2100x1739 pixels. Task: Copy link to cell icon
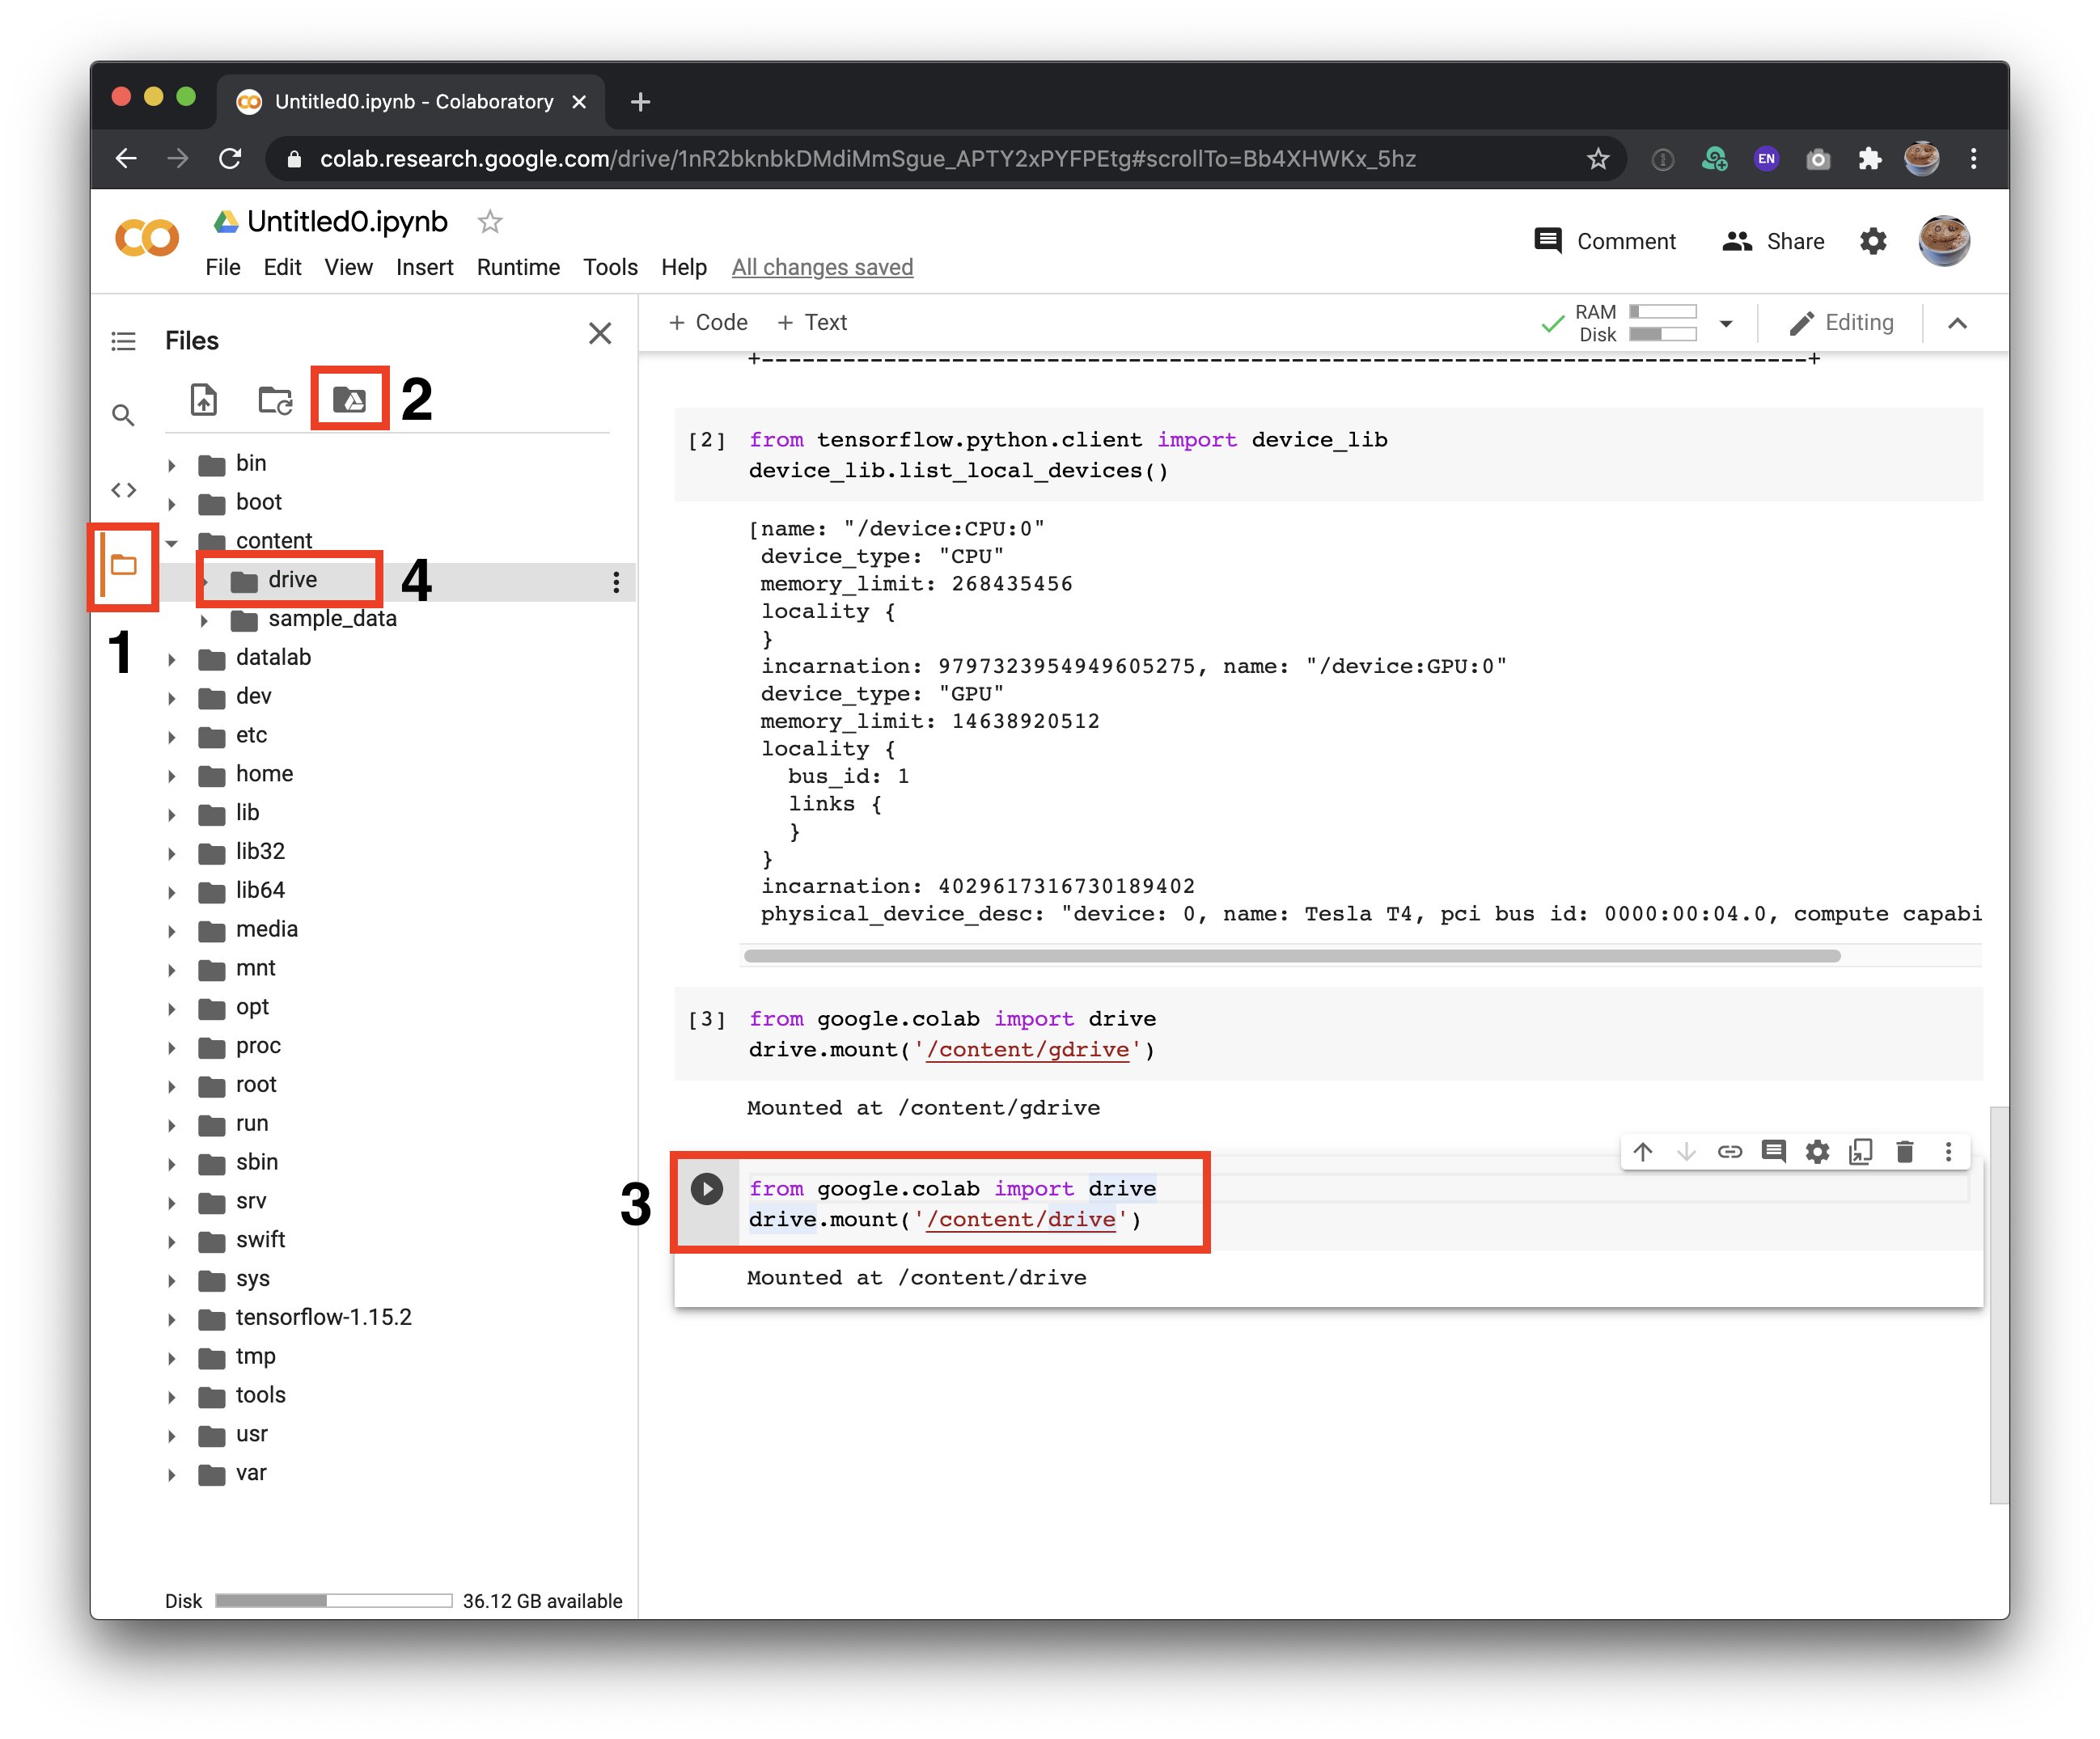tap(1730, 1152)
